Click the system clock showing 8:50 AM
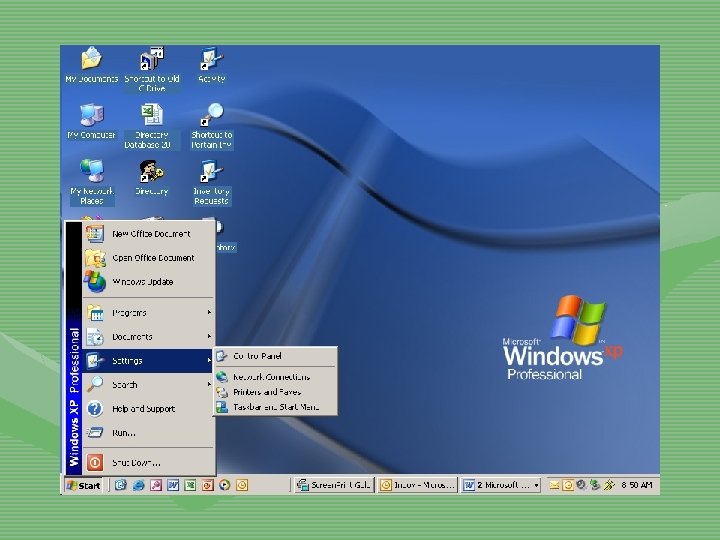The height and width of the screenshot is (540, 720). point(637,485)
